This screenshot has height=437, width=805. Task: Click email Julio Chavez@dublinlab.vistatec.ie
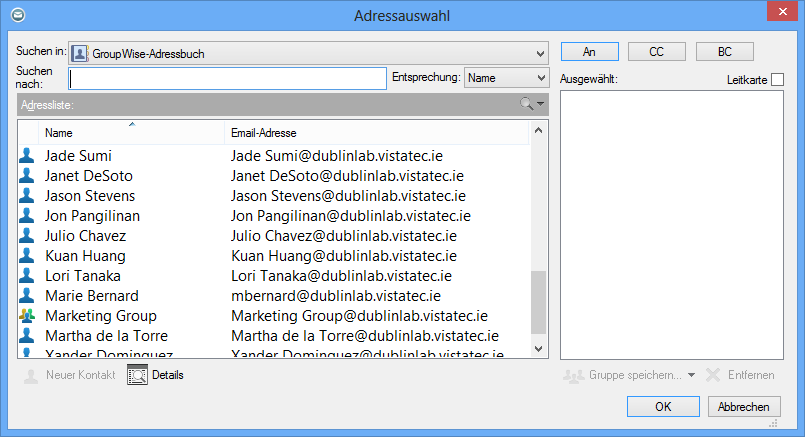(344, 236)
